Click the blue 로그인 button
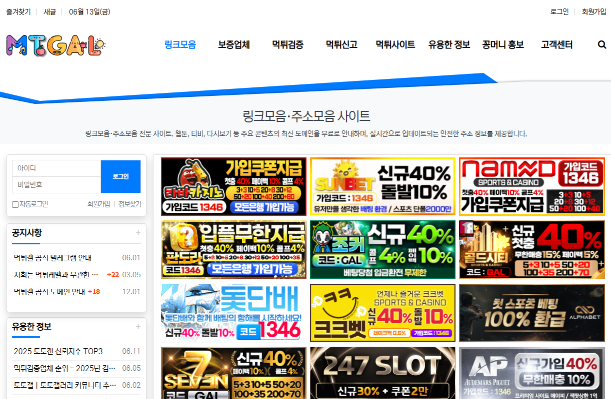Viewport: 611px width, 399px height. (121, 177)
